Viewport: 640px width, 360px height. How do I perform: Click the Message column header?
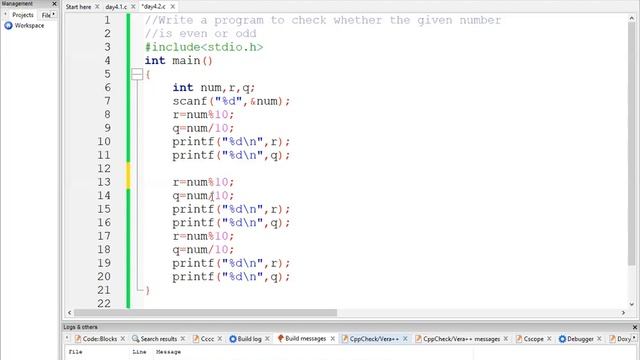tap(168, 352)
